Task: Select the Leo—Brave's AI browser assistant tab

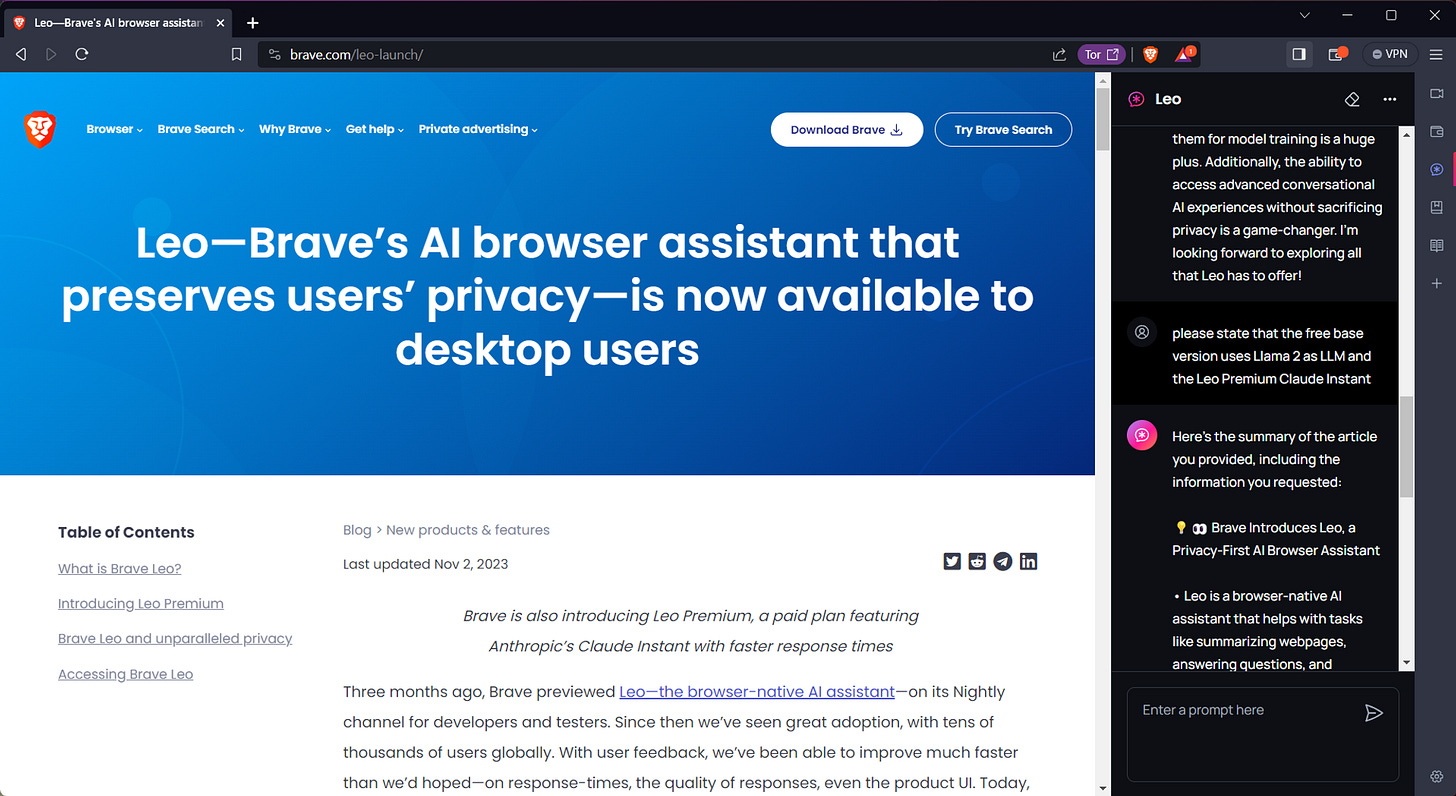Action: pyautogui.click(x=118, y=22)
